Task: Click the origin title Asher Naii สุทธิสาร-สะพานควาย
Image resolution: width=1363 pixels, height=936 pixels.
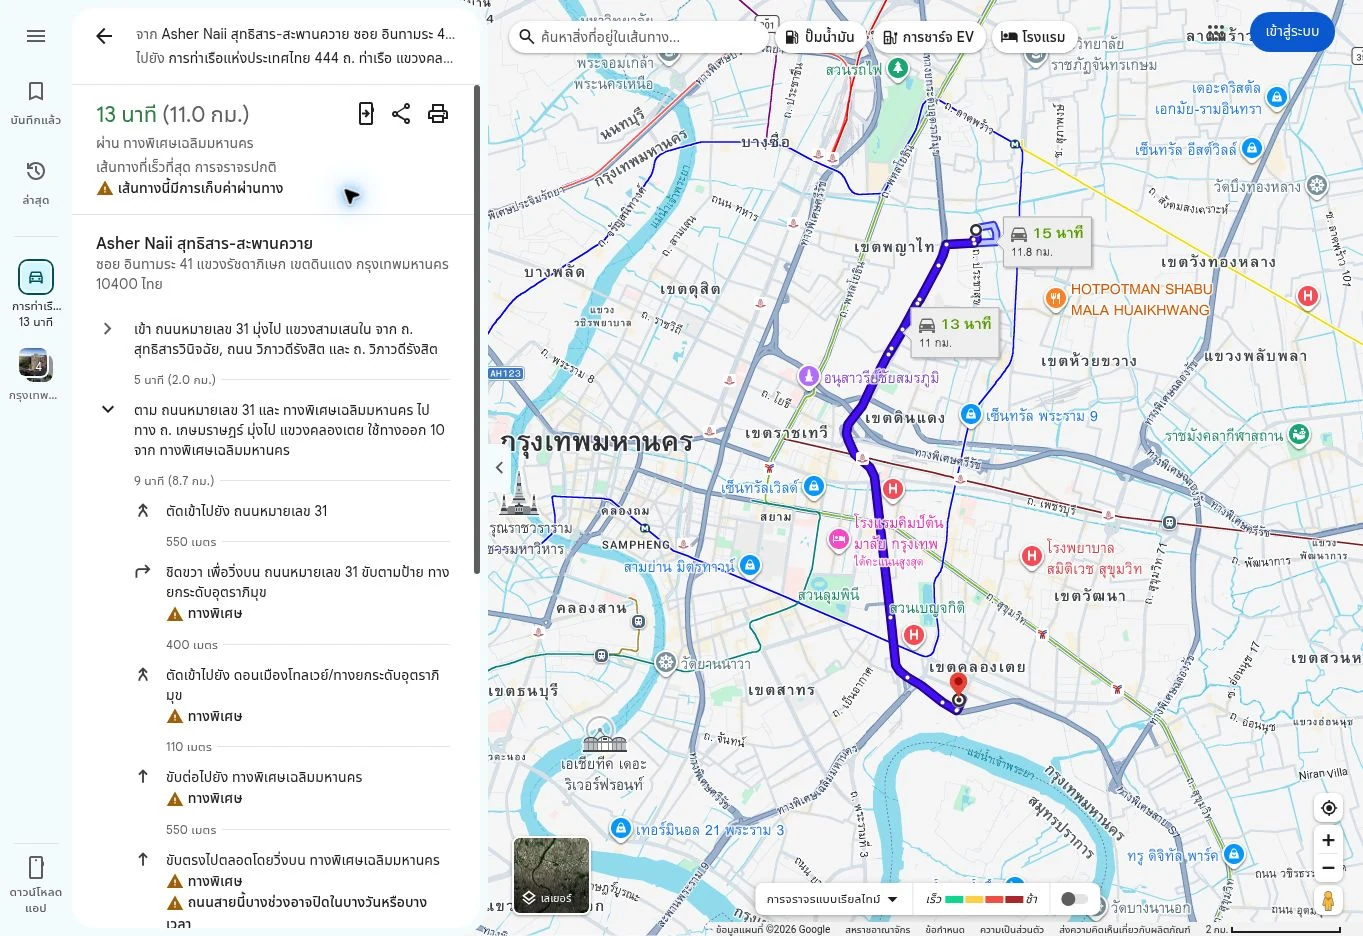Action: pos(204,243)
